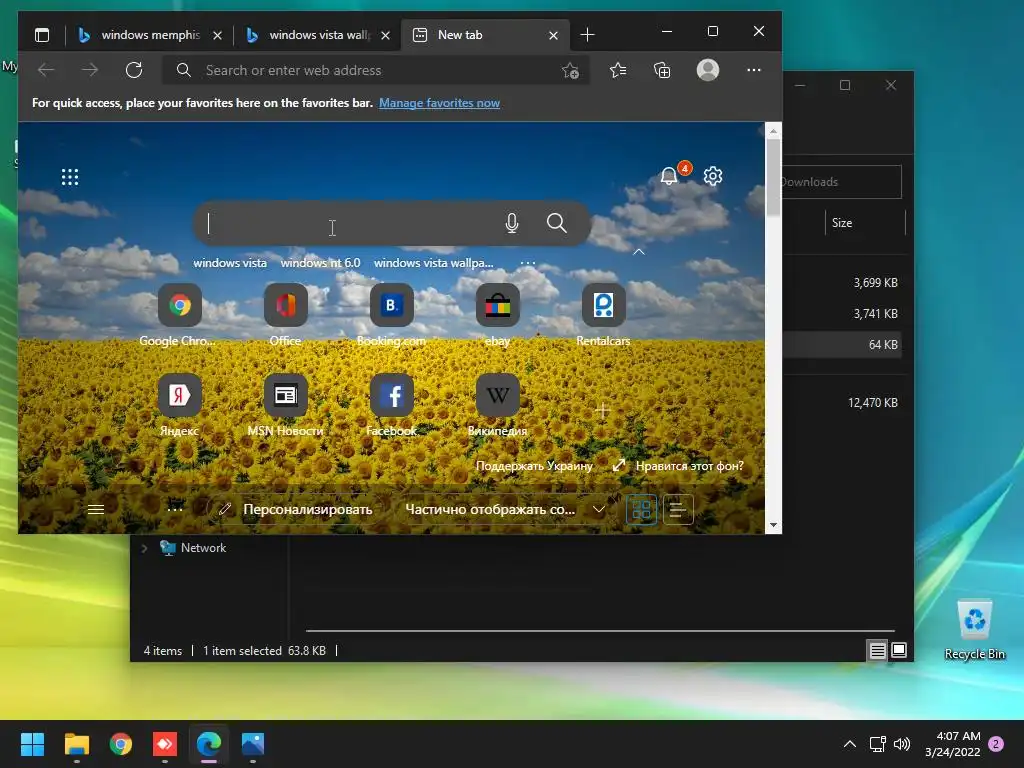Image resolution: width=1024 pixels, height=768 pixels.
Task: Open Microsoft Edge taskbar icon
Action: 209,744
